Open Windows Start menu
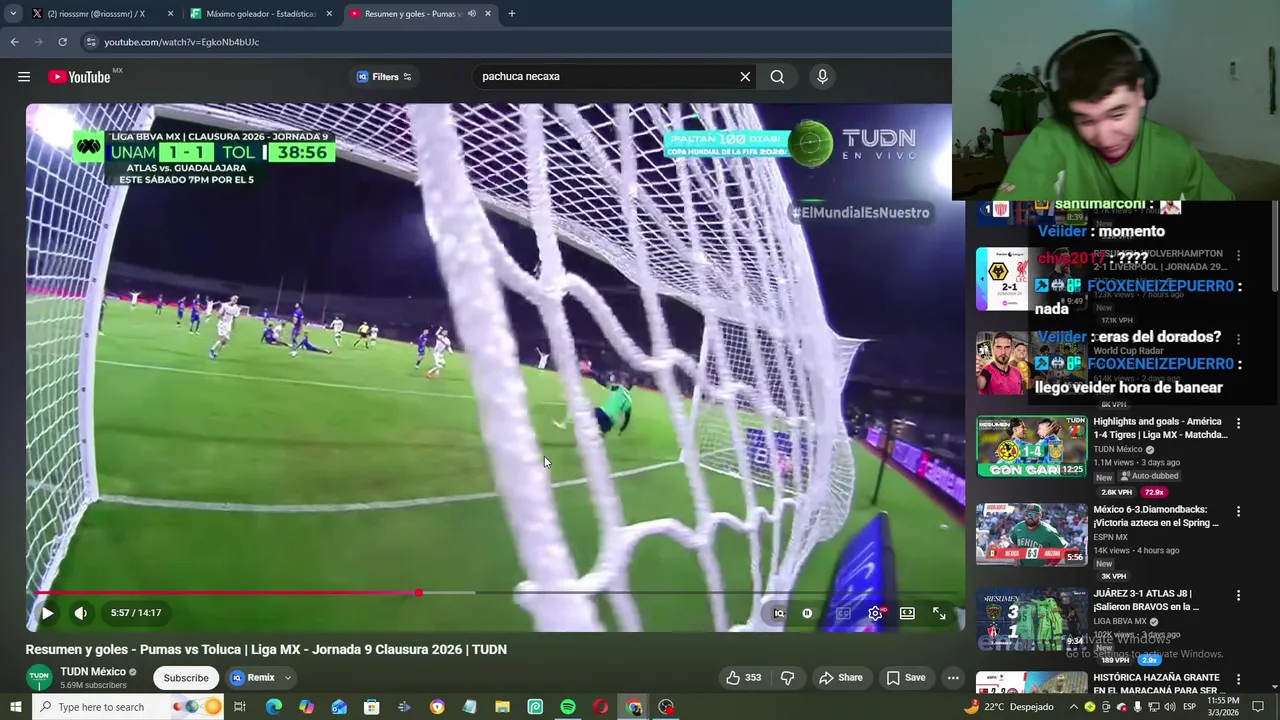The width and height of the screenshot is (1280, 720). 15,707
